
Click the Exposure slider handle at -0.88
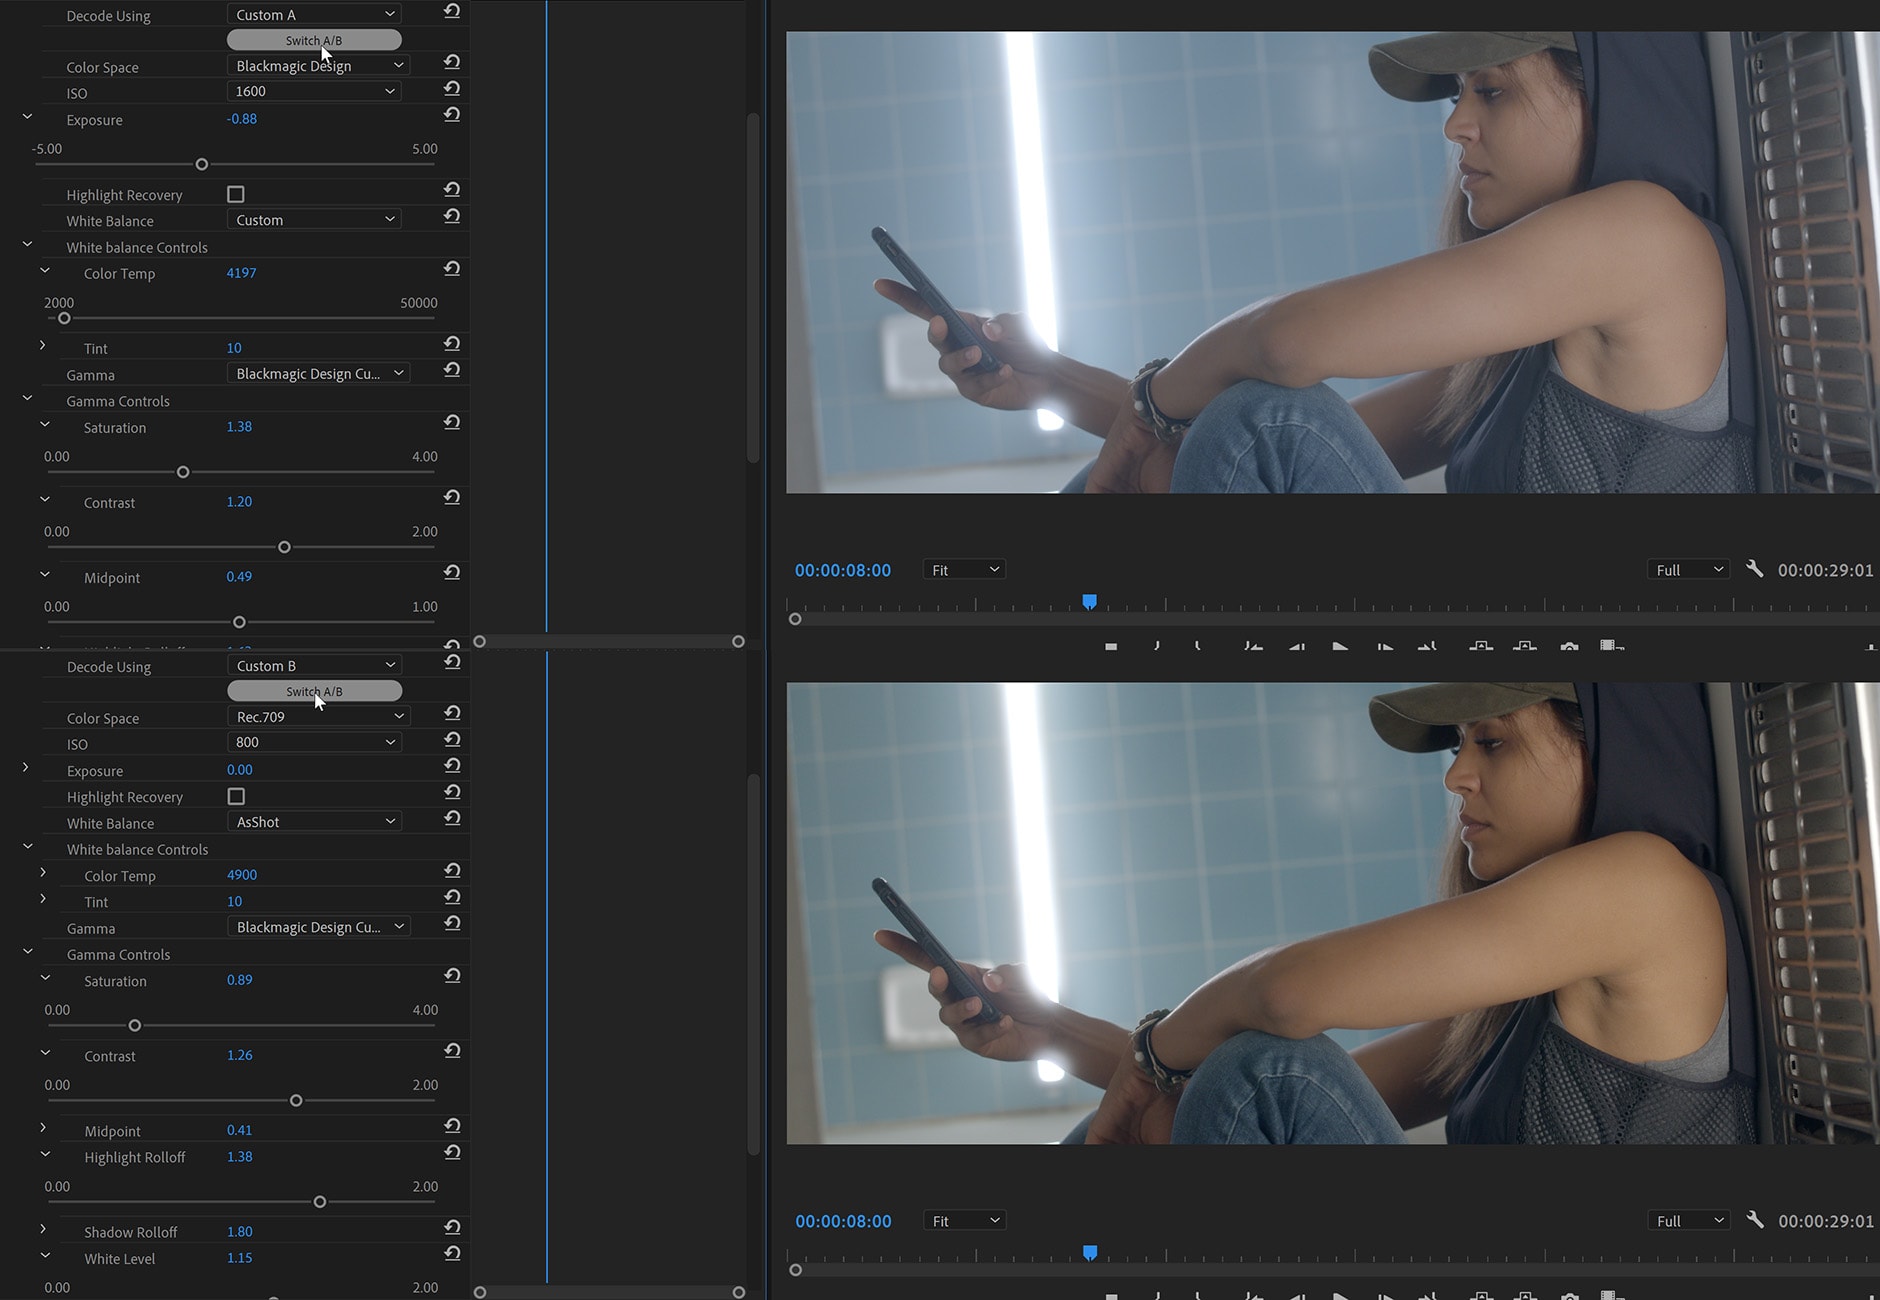(202, 164)
